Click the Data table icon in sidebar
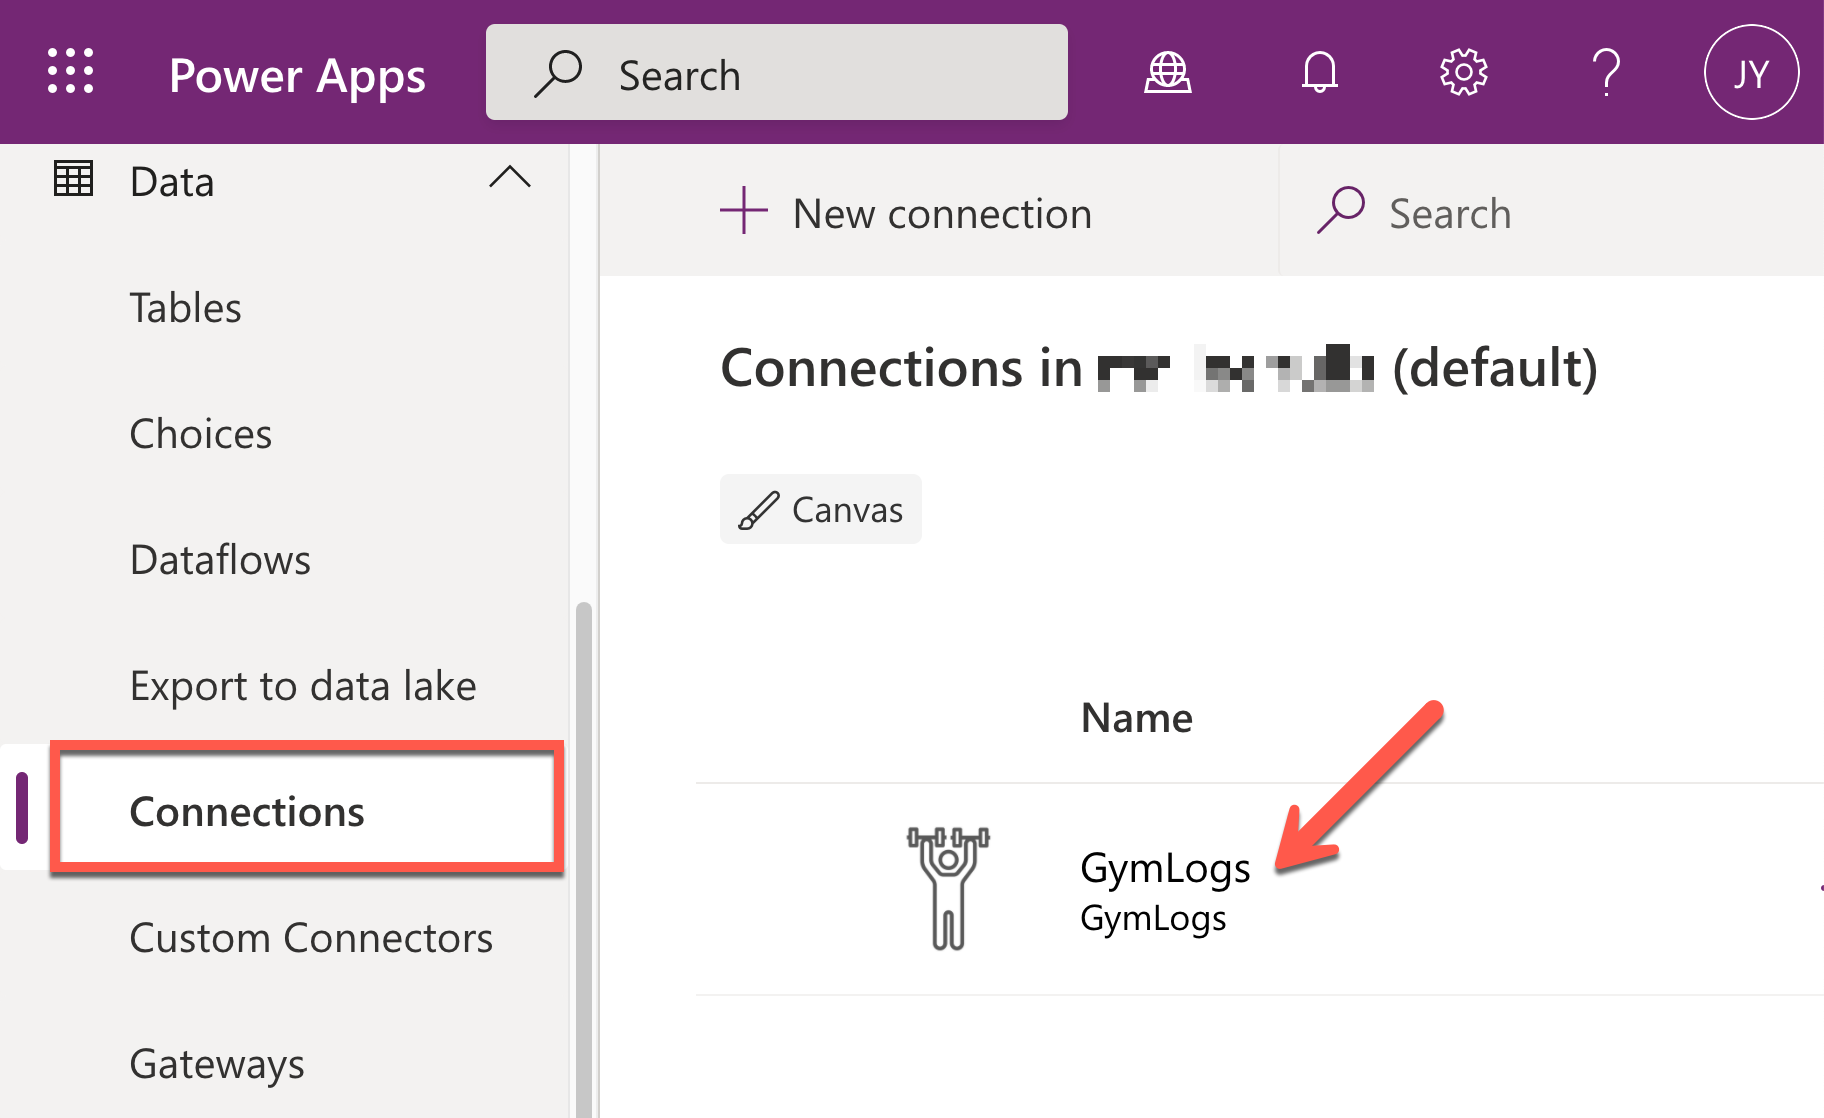Viewport: 1824px width, 1118px height. 73,180
